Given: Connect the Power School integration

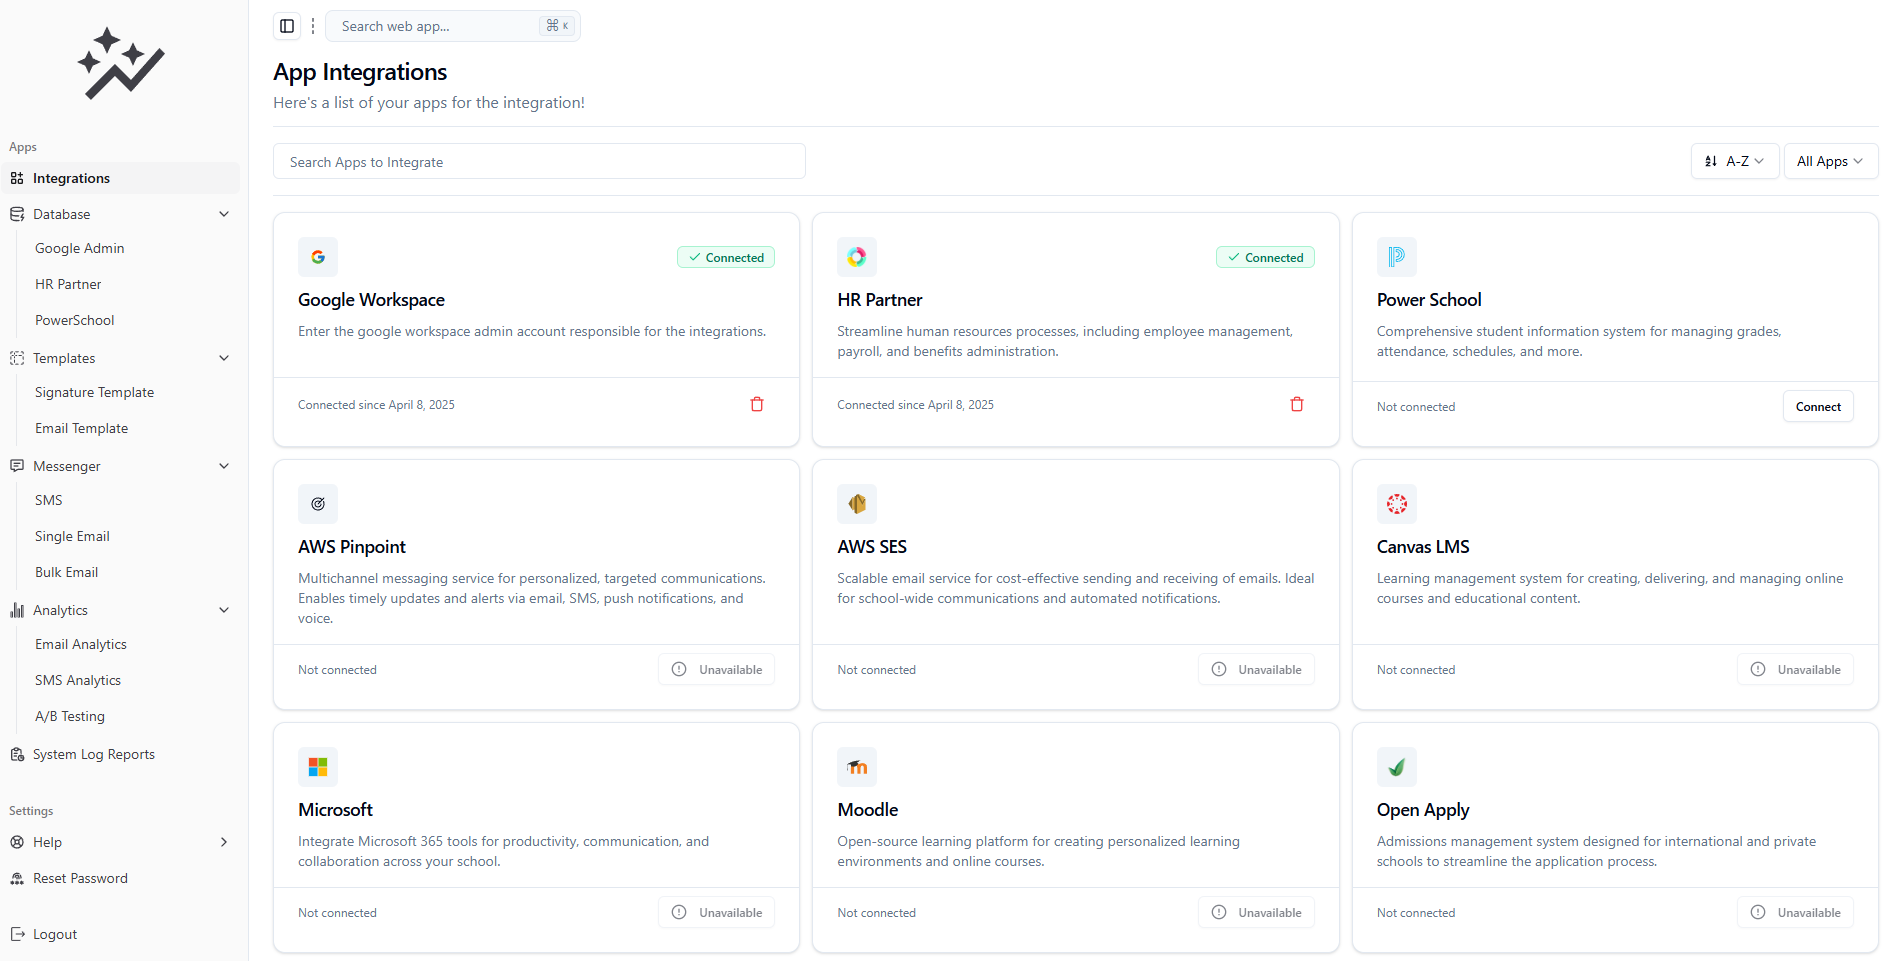Looking at the screenshot, I should tap(1818, 406).
